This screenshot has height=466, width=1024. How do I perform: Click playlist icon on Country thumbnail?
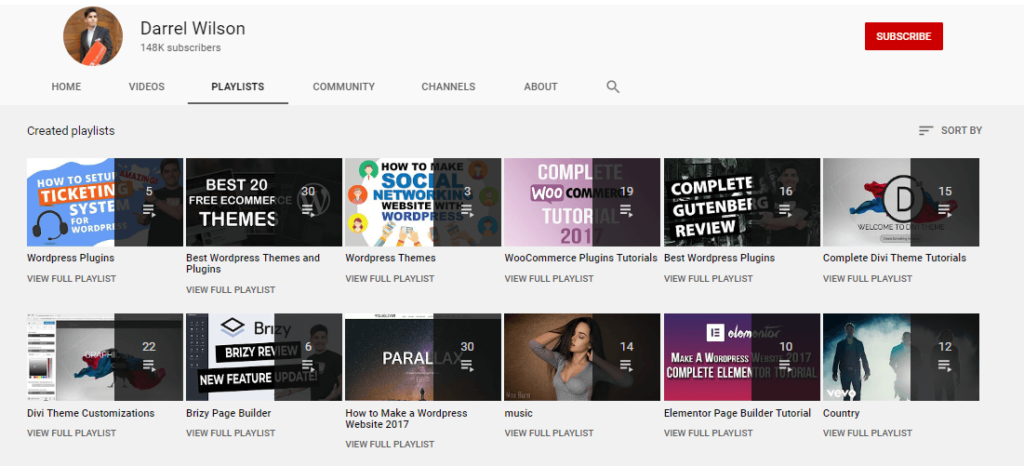(x=945, y=365)
